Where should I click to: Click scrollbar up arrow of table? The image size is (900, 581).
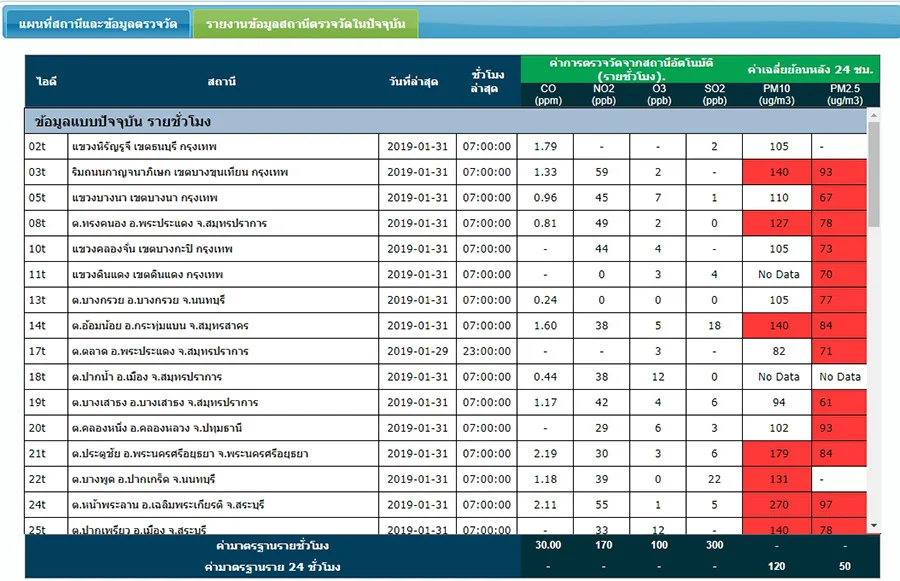click(x=874, y=115)
